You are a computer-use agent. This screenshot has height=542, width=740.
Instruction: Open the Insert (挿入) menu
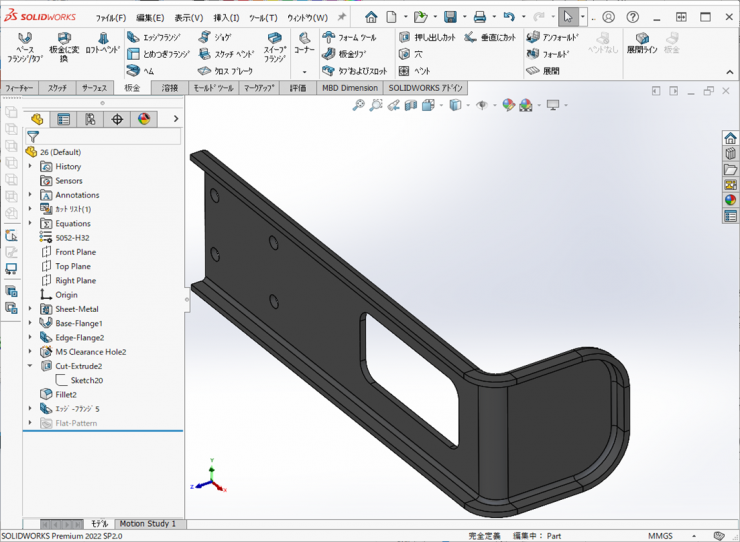pos(226,17)
